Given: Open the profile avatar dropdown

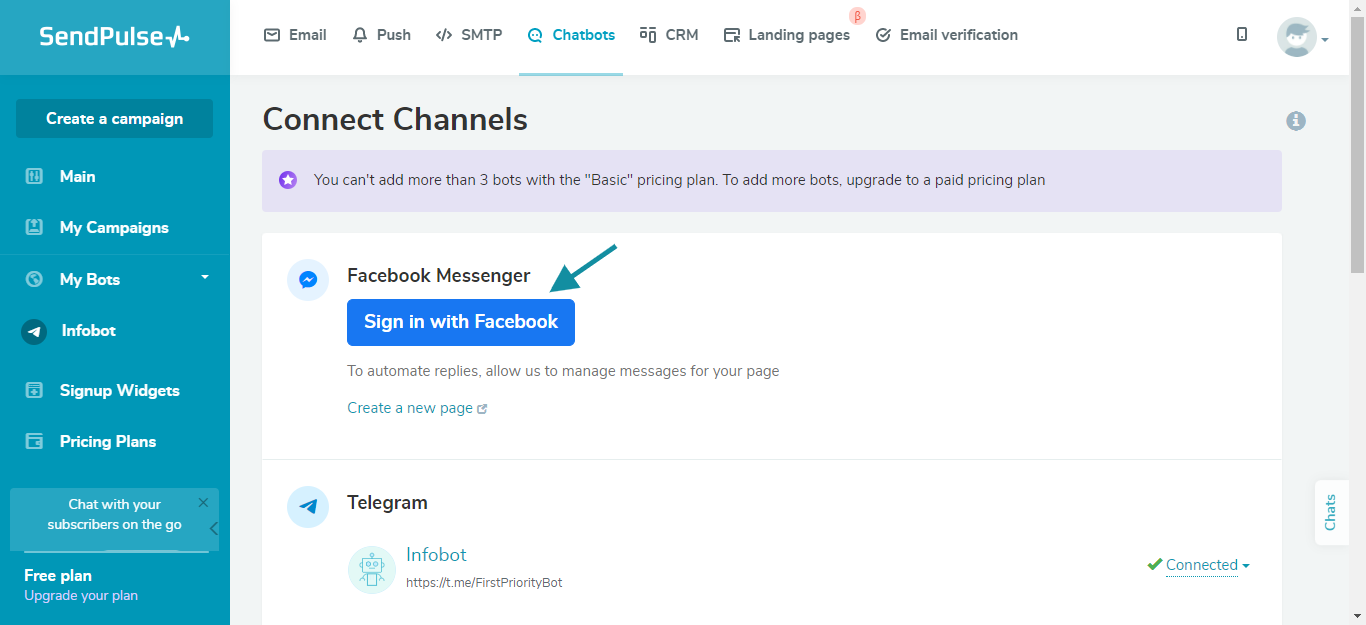Looking at the screenshot, I should tap(1297, 38).
